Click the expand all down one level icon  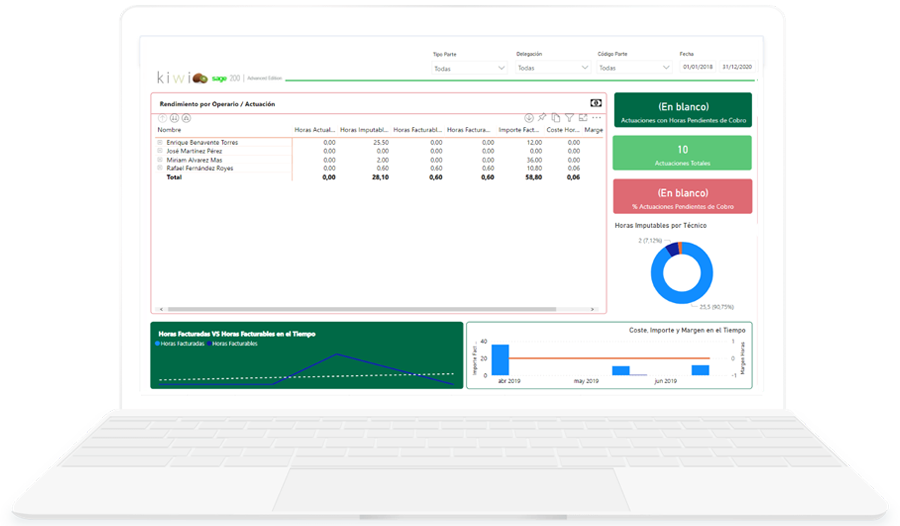point(186,118)
